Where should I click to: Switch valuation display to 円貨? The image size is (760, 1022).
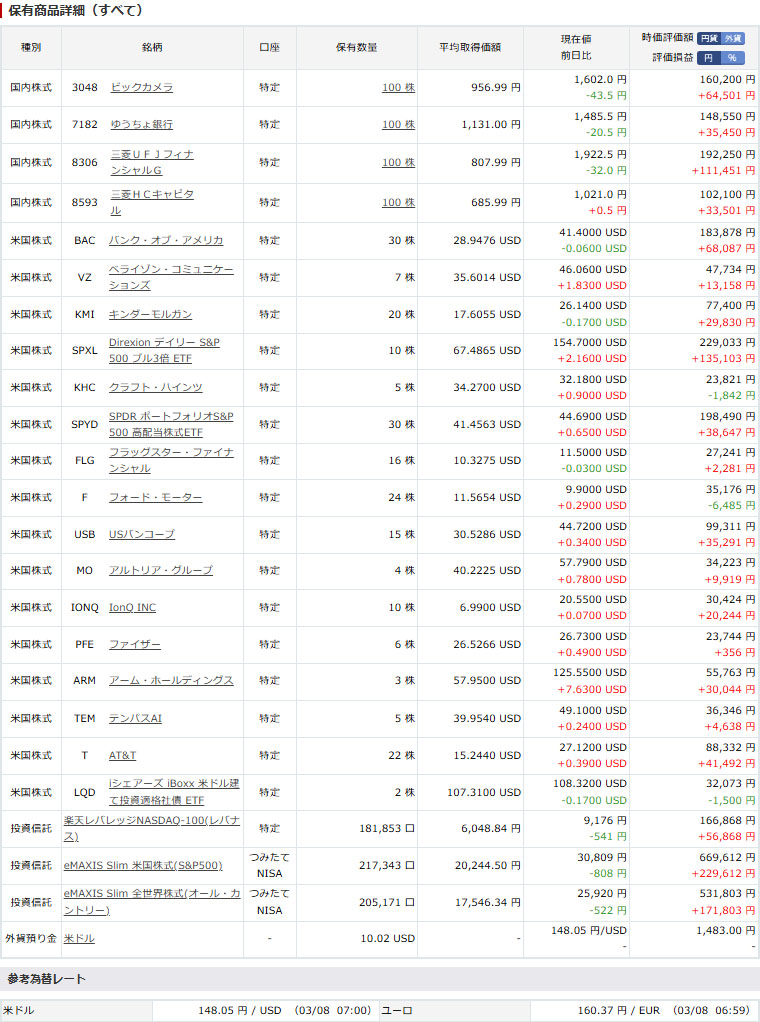(x=708, y=38)
